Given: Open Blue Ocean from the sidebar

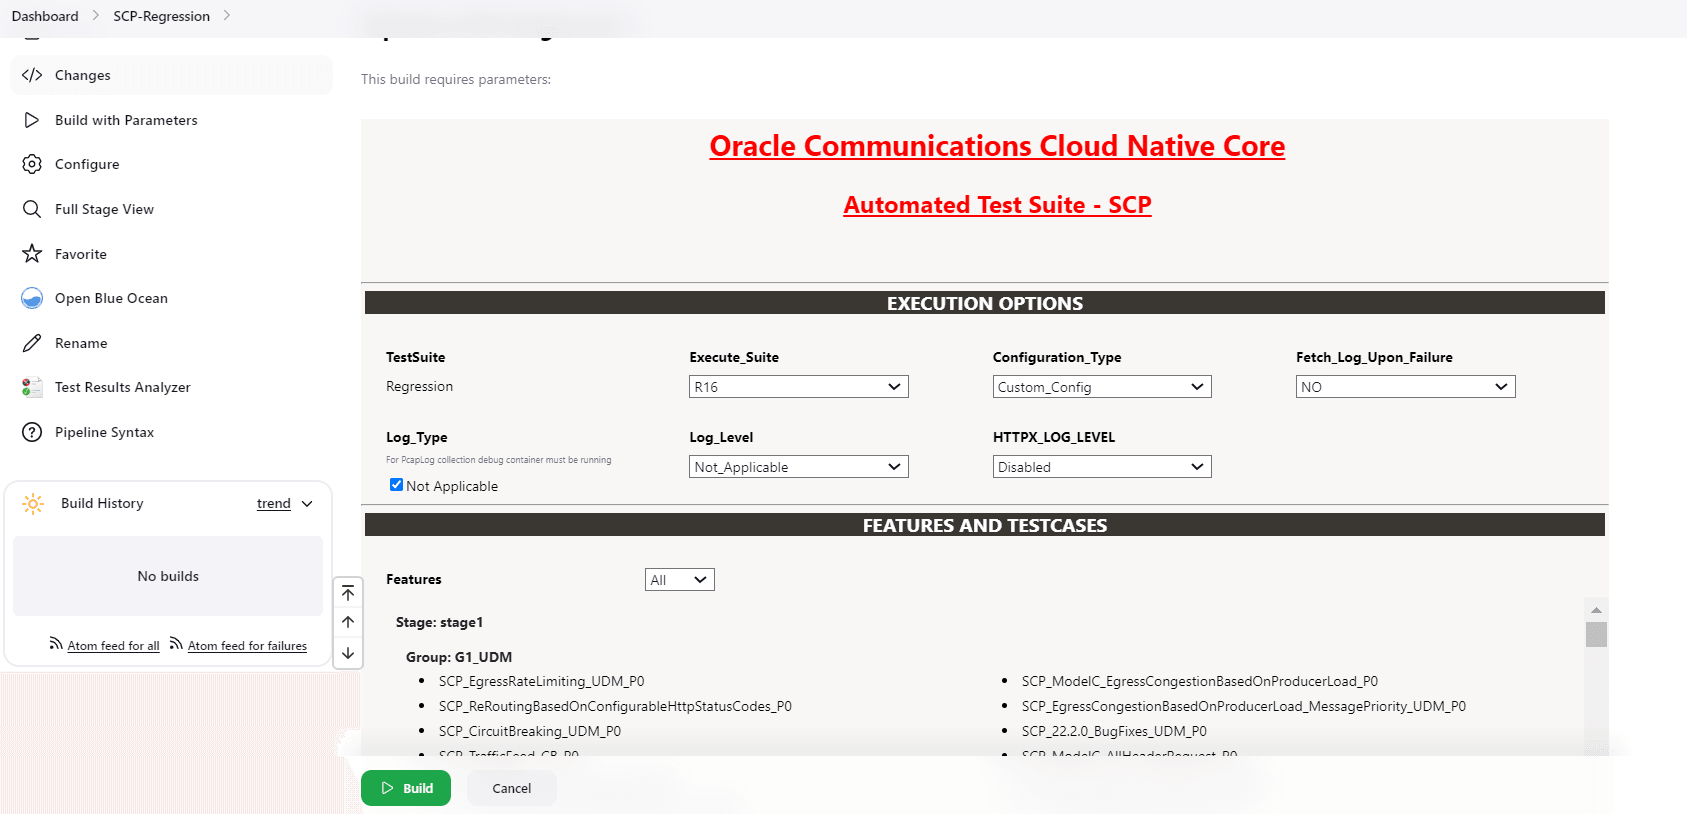Looking at the screenshot, I should (x=171, y=298).
